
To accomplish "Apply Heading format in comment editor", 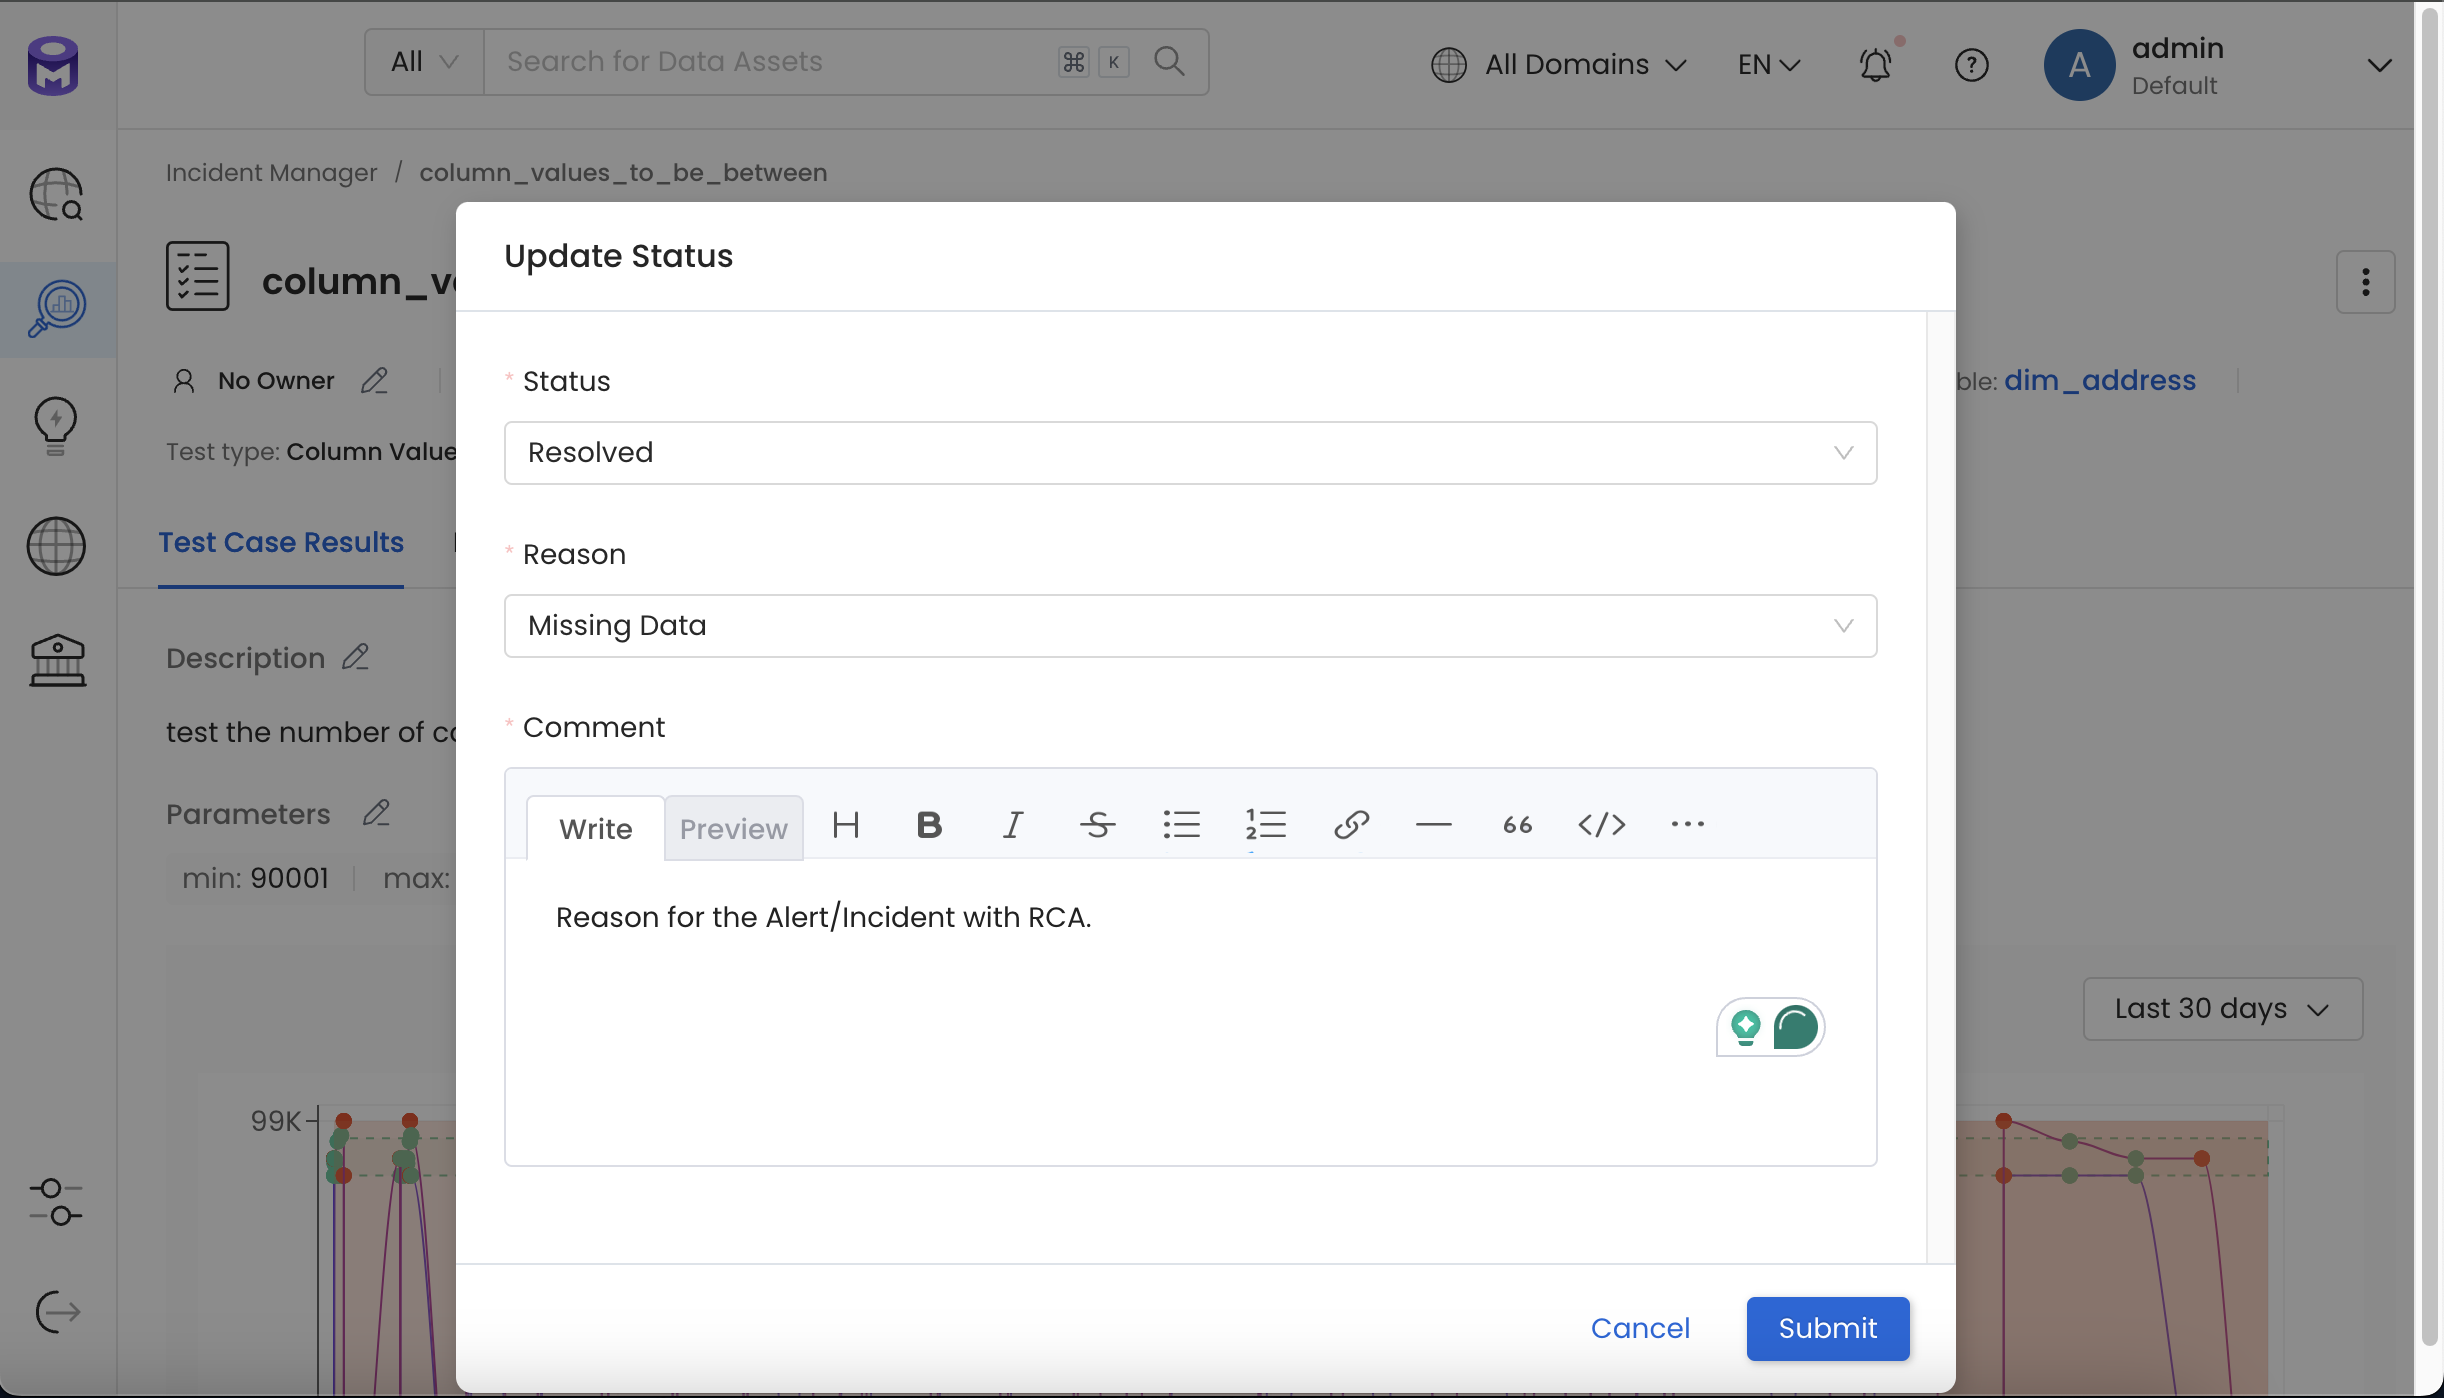I will [846, 825].
